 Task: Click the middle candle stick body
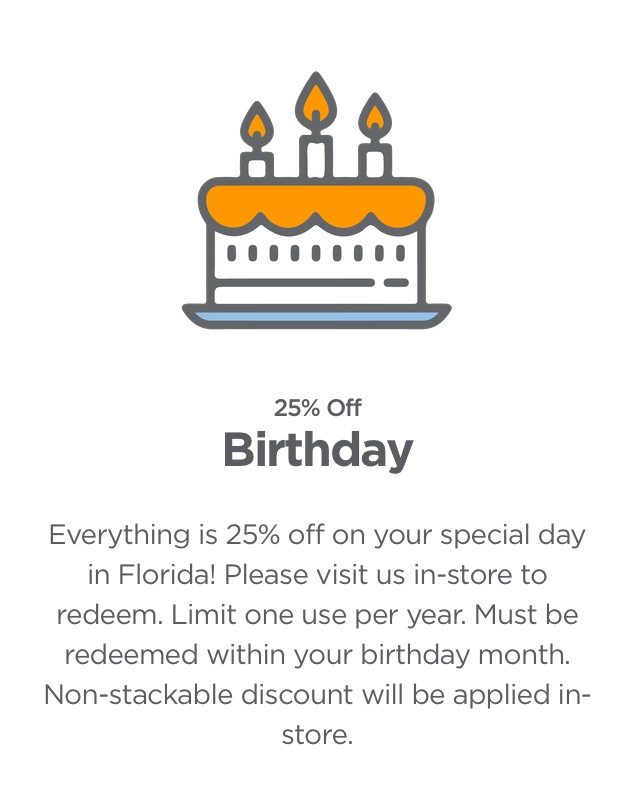click(x=316, y=157)
